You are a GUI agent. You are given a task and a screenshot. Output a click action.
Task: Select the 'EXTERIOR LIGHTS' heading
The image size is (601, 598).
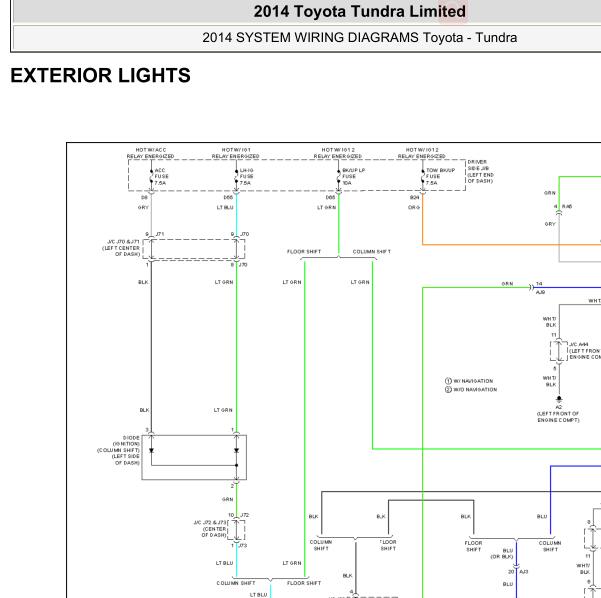point(100,75)
